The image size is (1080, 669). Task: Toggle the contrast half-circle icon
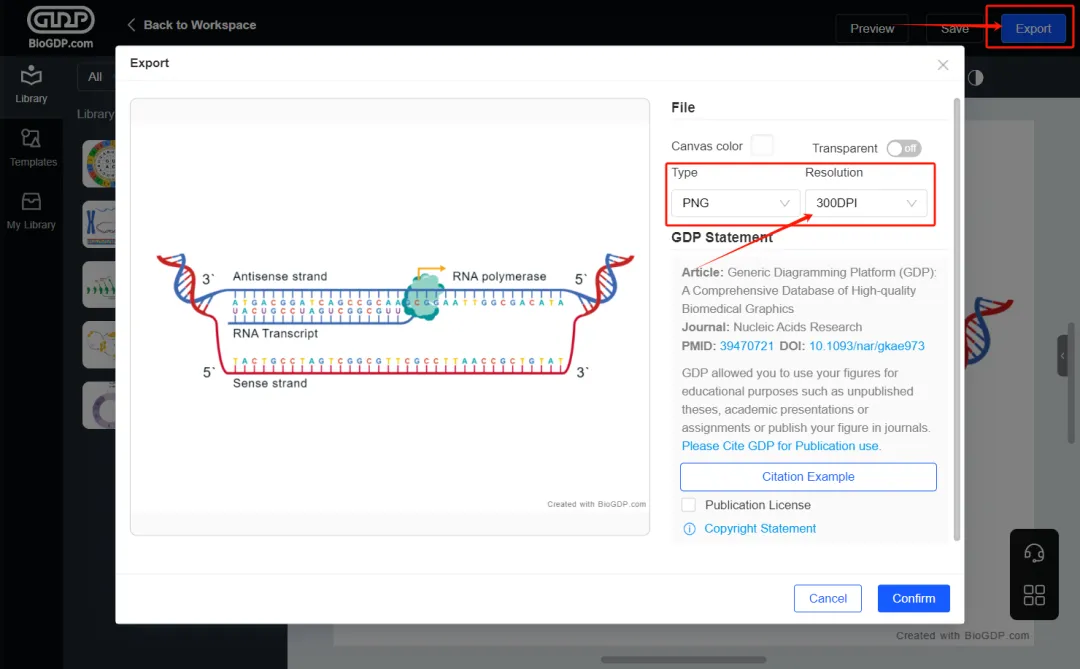pyautogui.click(x=975, y=78)
